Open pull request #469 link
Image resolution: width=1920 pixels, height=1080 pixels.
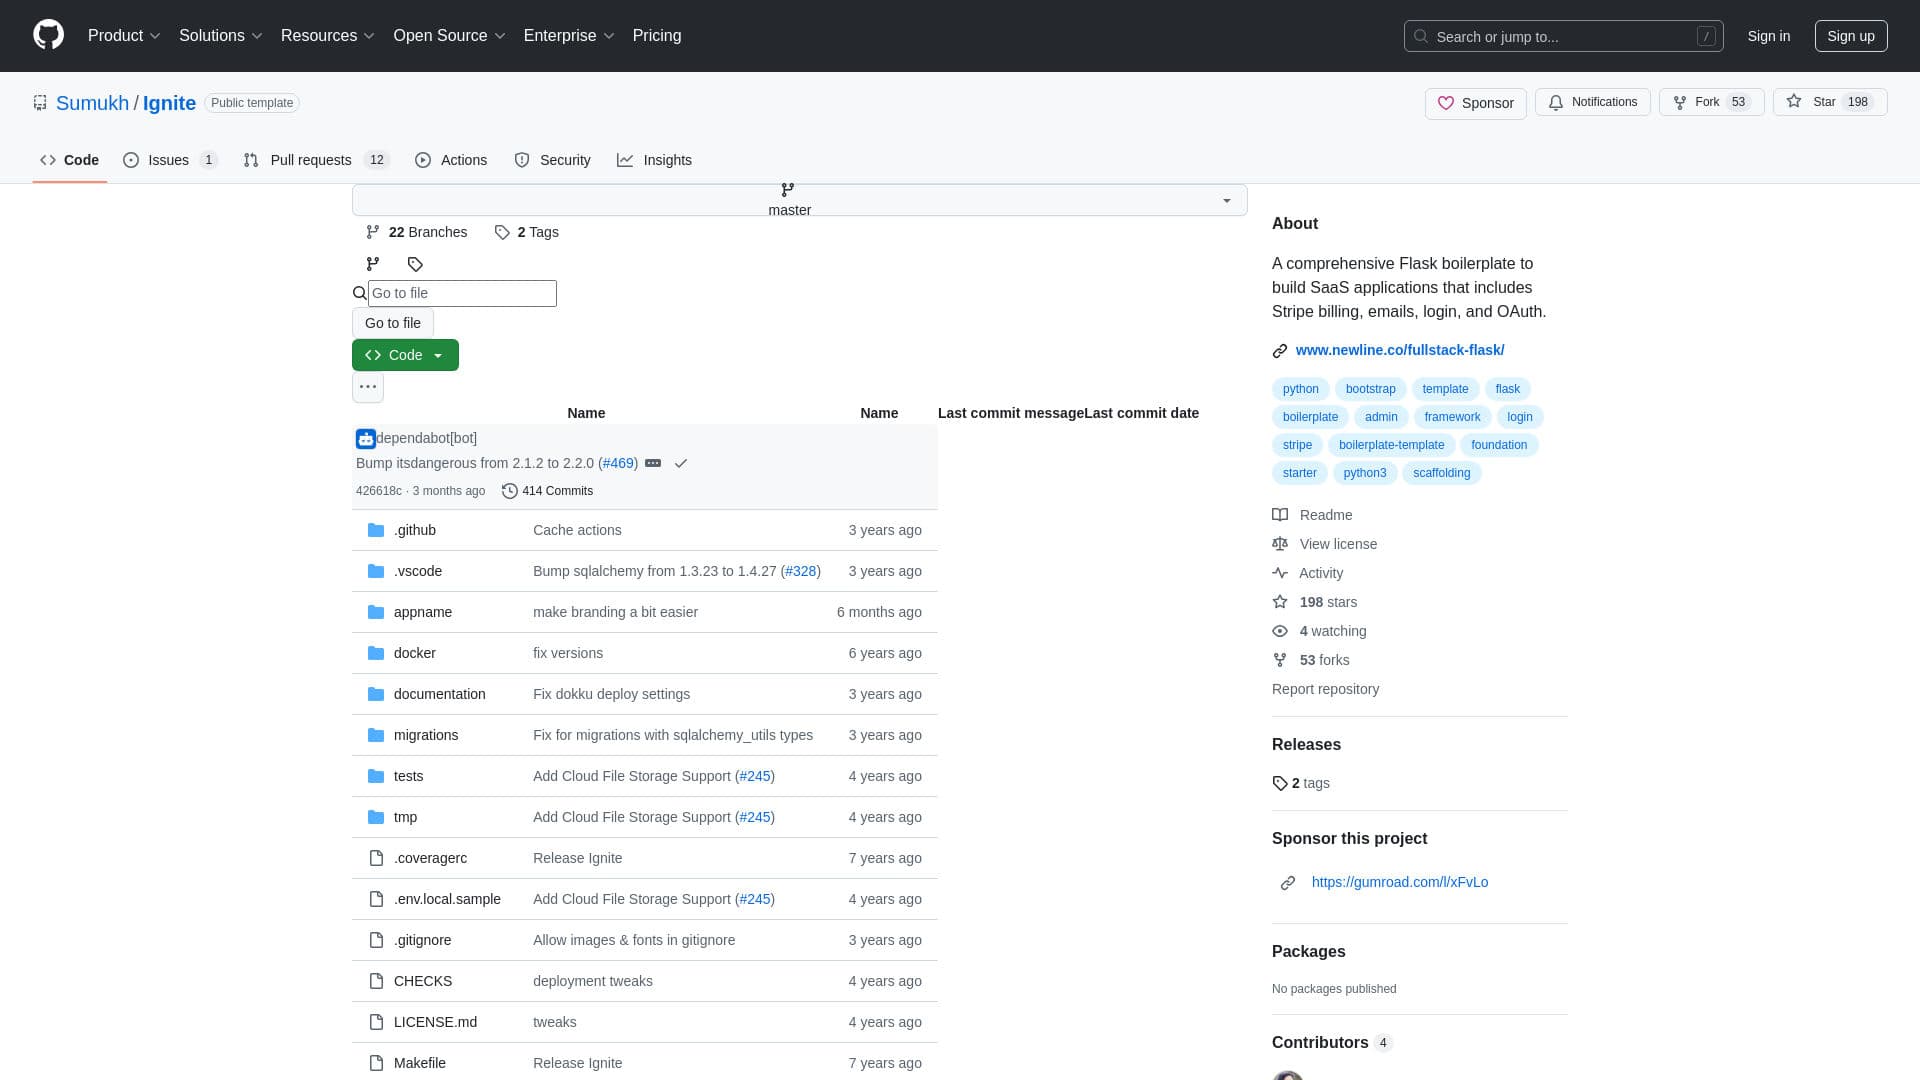point(618,463)
